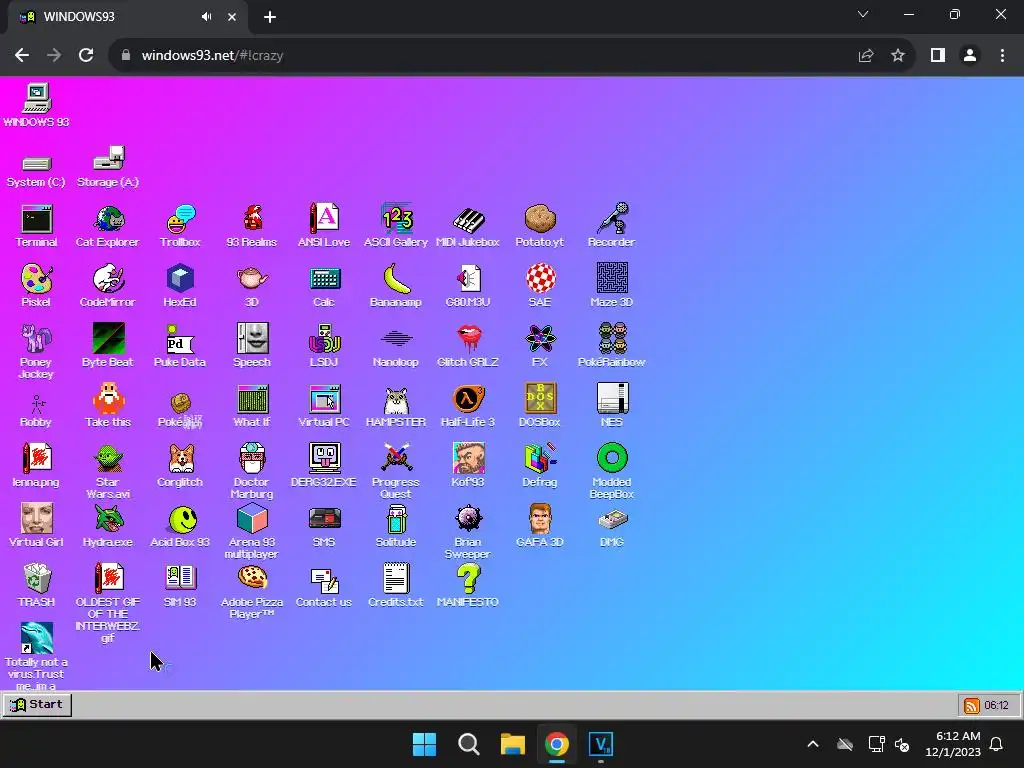Select the 93 Realms icon
The height and width of the screenshot is (768, 1024).
252,226
